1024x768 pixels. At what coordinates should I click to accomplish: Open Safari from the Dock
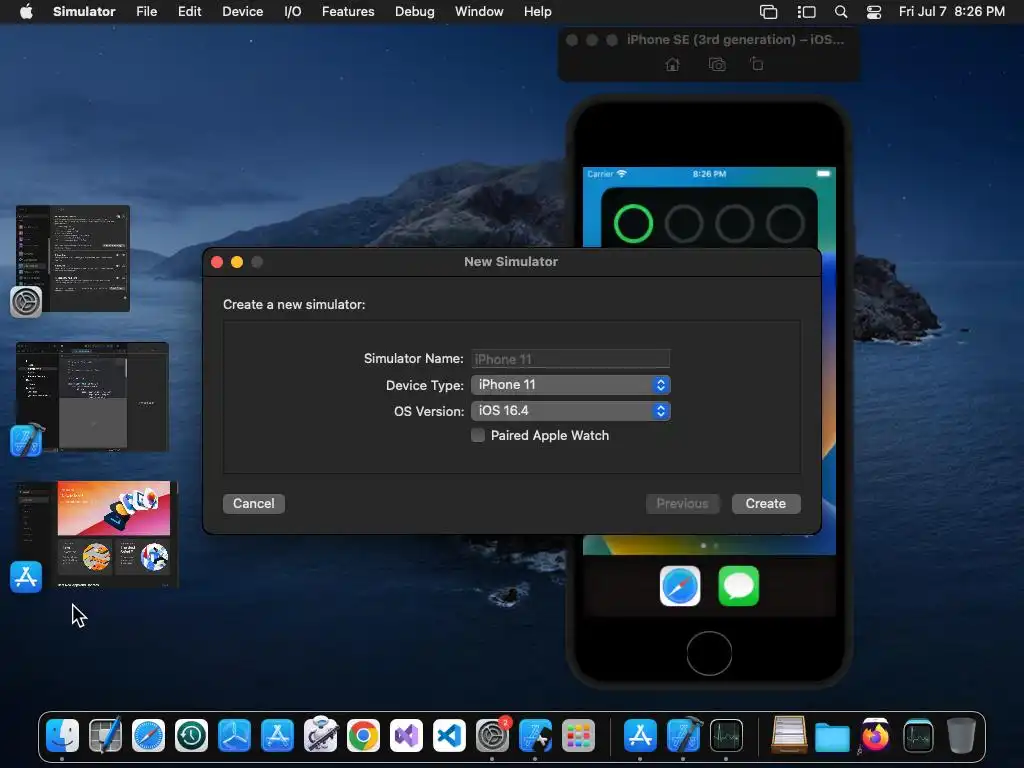(148, 736)
